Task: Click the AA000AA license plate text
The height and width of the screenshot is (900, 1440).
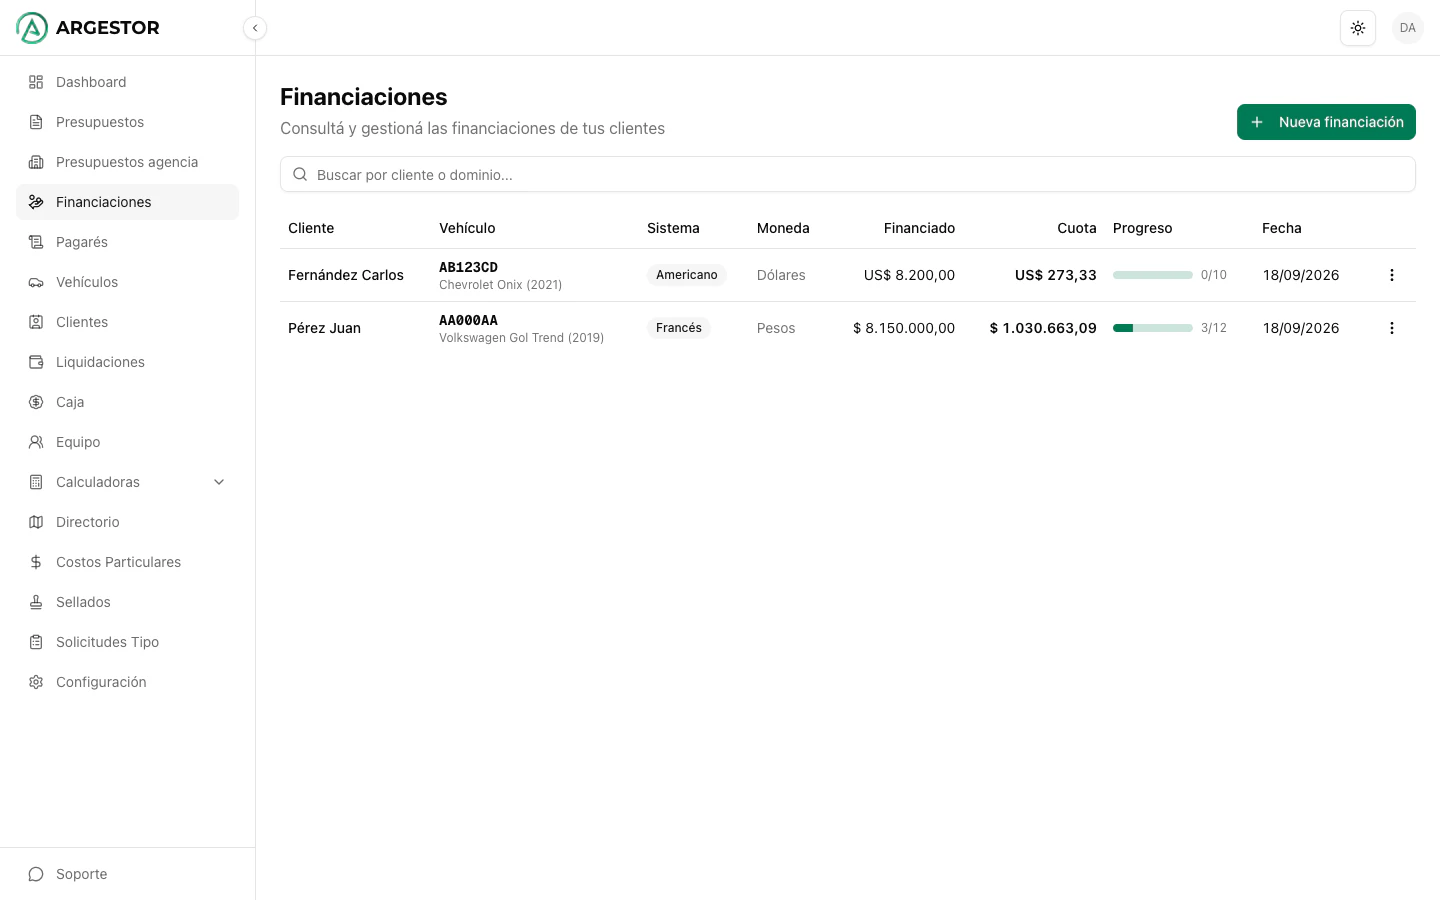Action: pyautogui.click(x=468, y=320)
